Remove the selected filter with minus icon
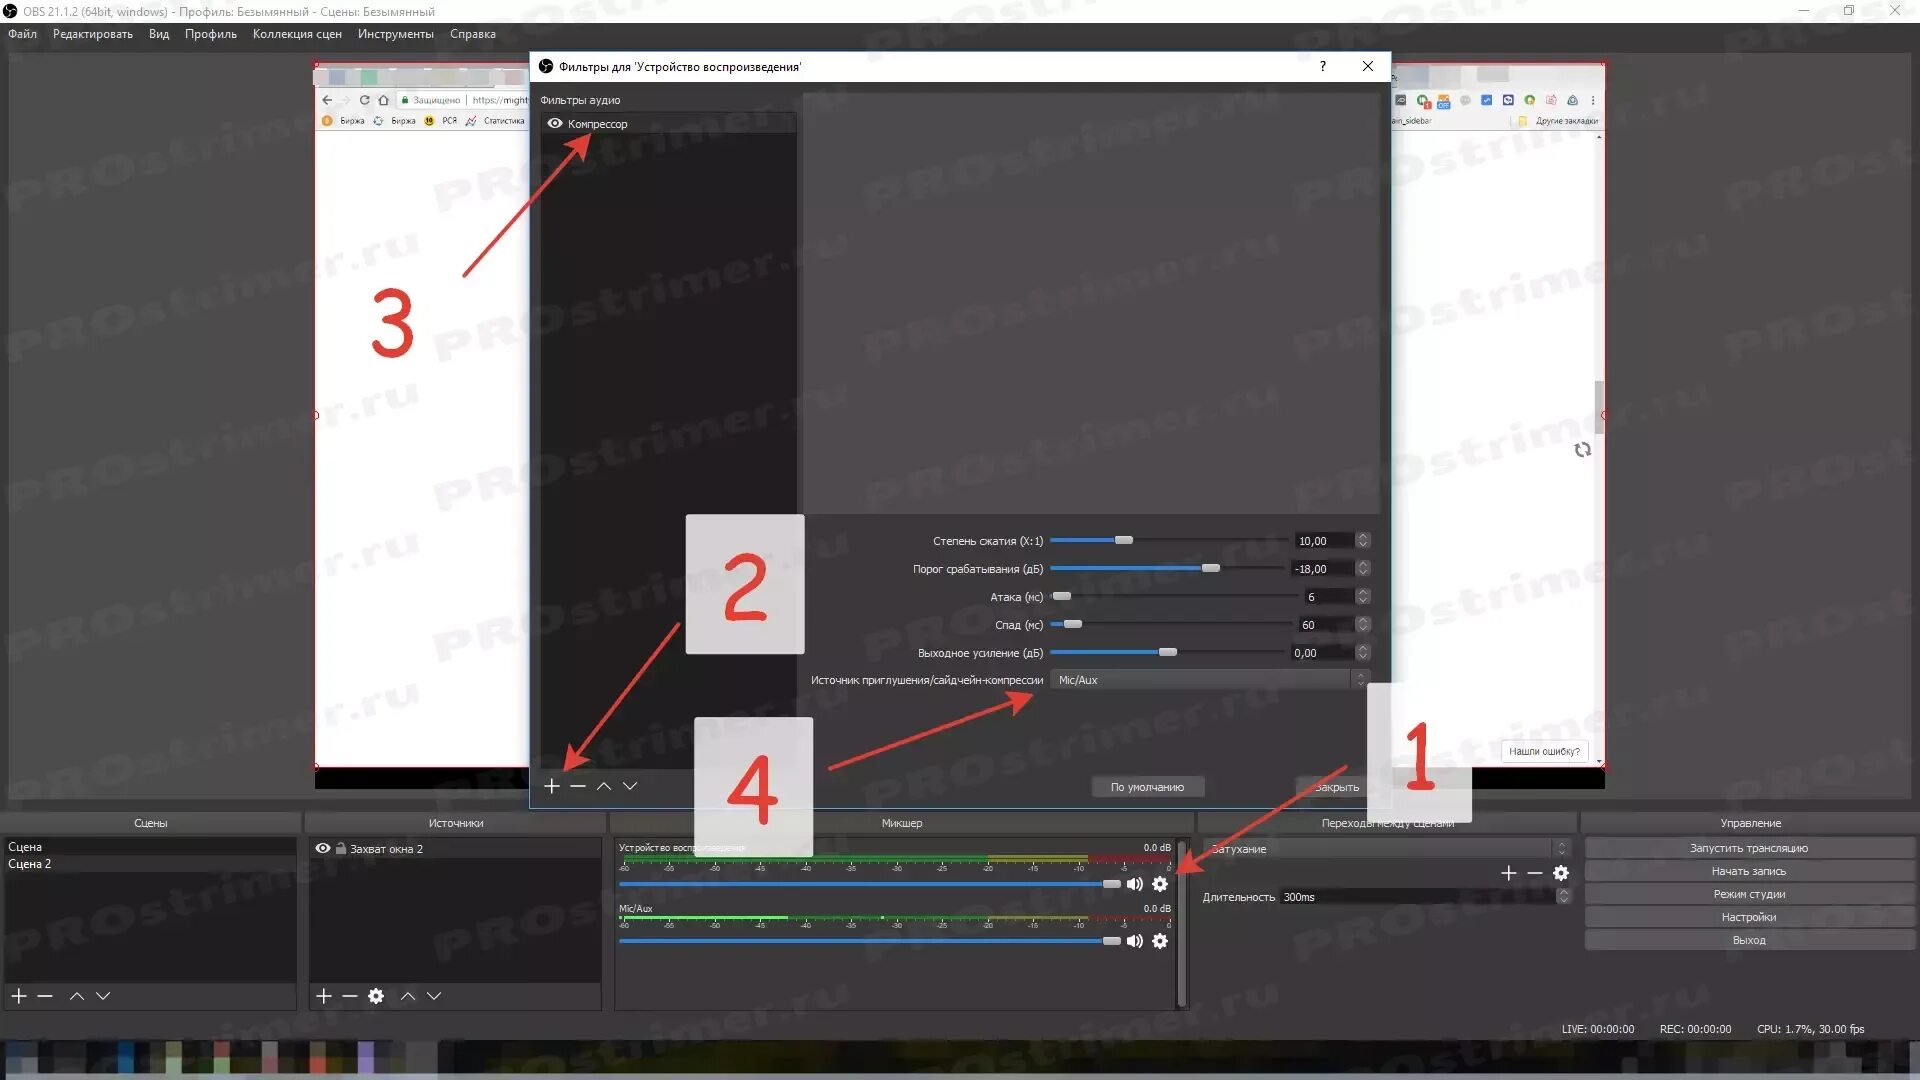 (x=578, y=786)
